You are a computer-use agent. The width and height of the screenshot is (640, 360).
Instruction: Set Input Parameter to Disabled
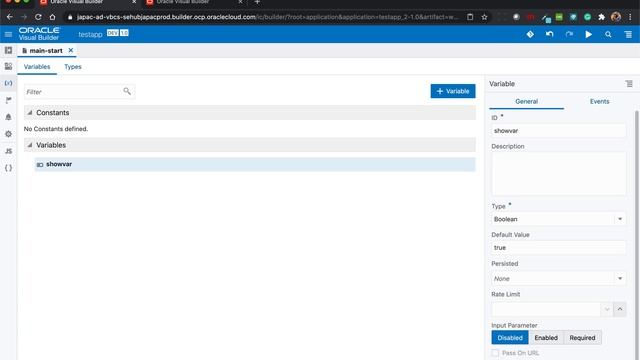[510, 338]
